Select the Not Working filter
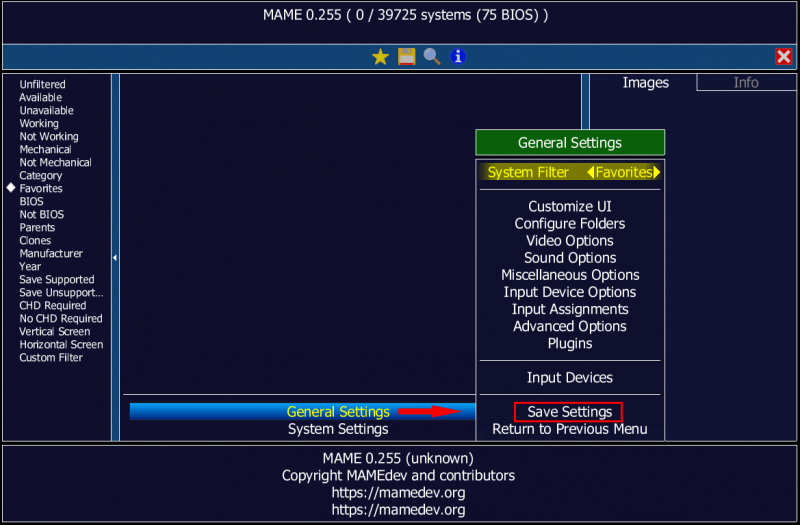 (49, 136)
